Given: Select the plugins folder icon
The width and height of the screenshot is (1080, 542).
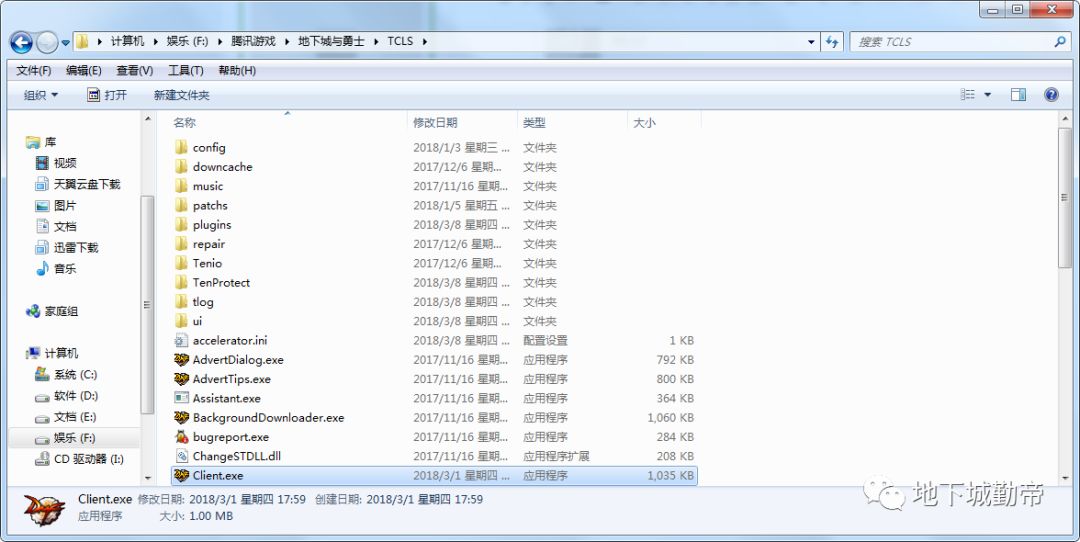Looking at the screenshot, I should [181, 224].
